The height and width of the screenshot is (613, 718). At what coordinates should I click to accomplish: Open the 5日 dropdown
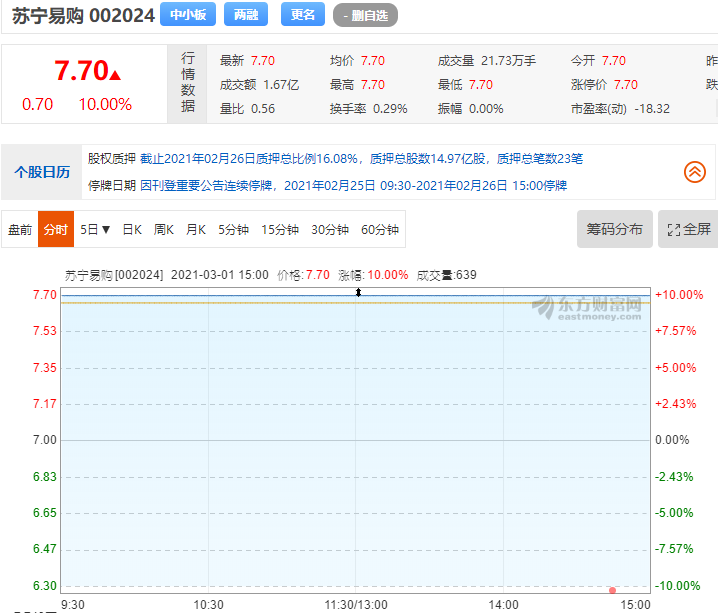point(95,229)
